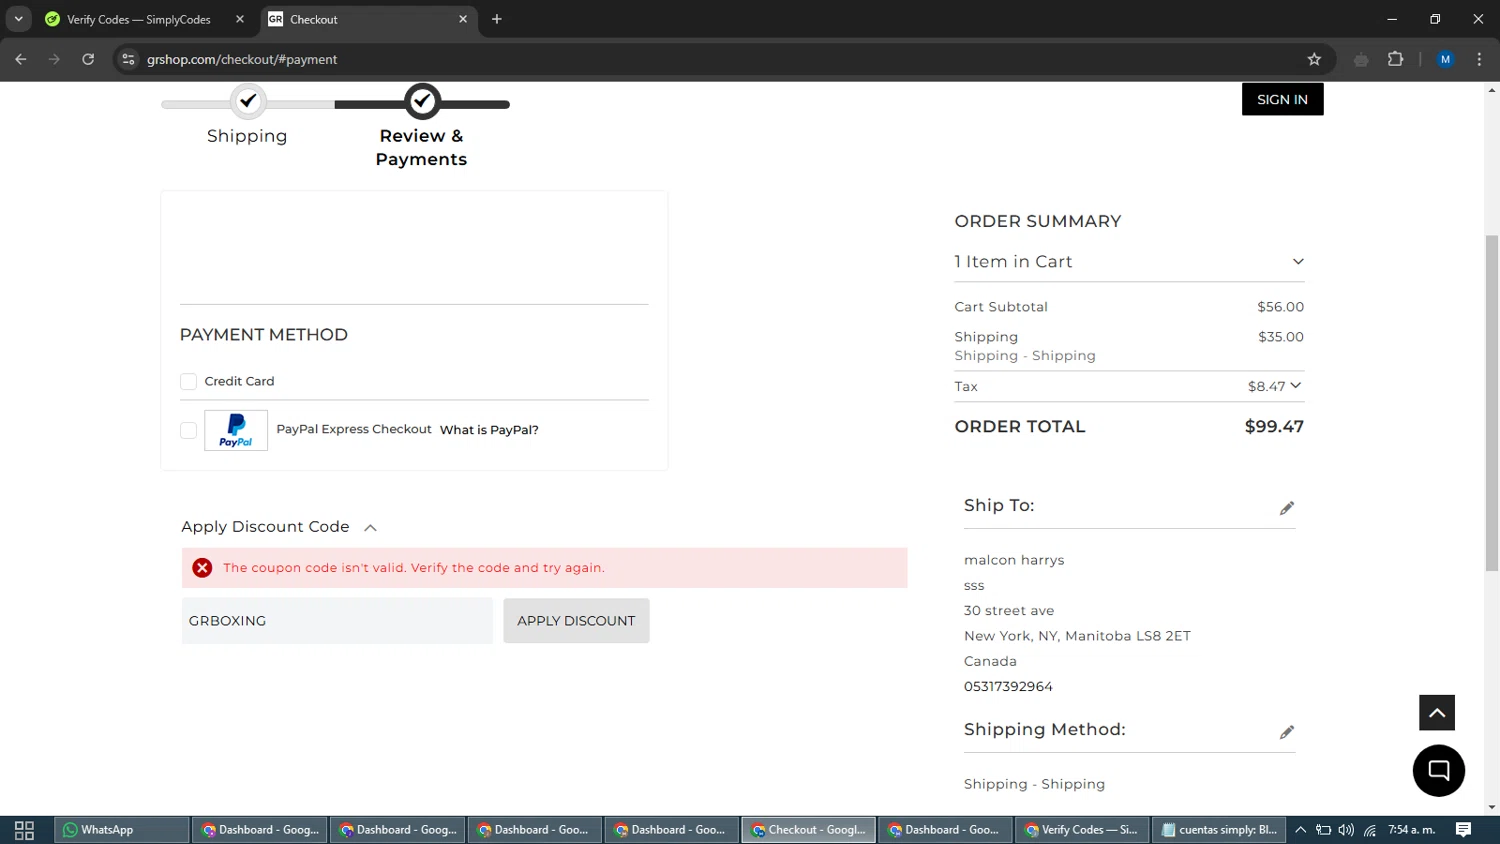Click the incognito-style extension icon in the toolbar
The image size is (1500, 844).
tap(1361, 59)
